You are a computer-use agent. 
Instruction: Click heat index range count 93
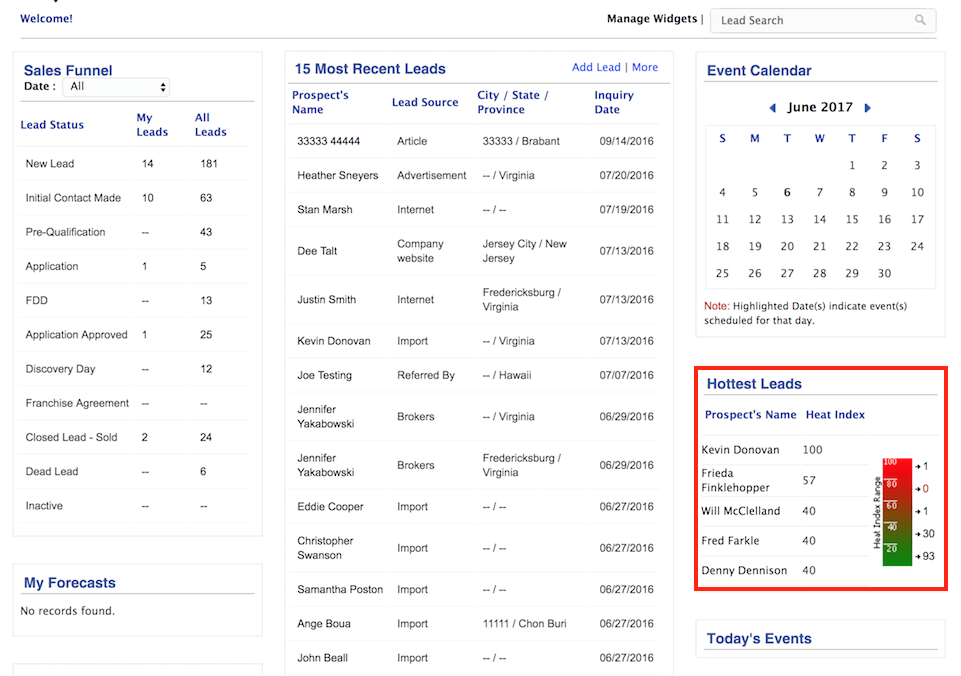coord(929,556)
